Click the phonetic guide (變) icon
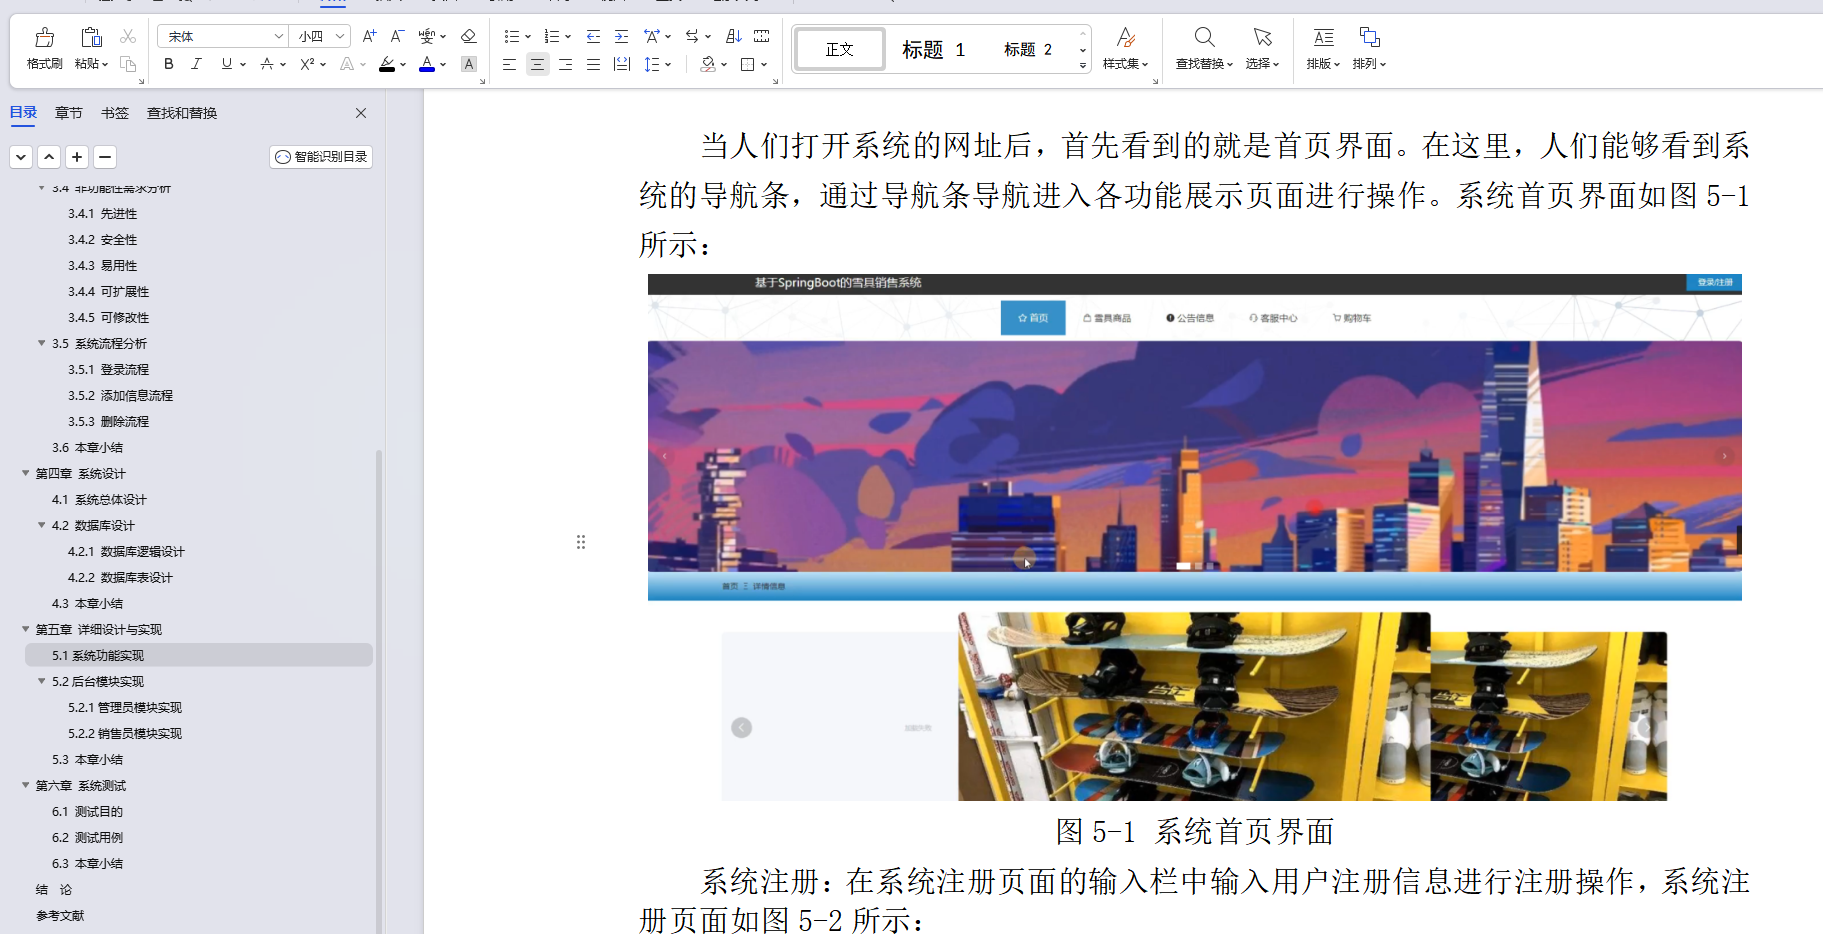Viewport: 1823px width, 934px height. [427, 36]
